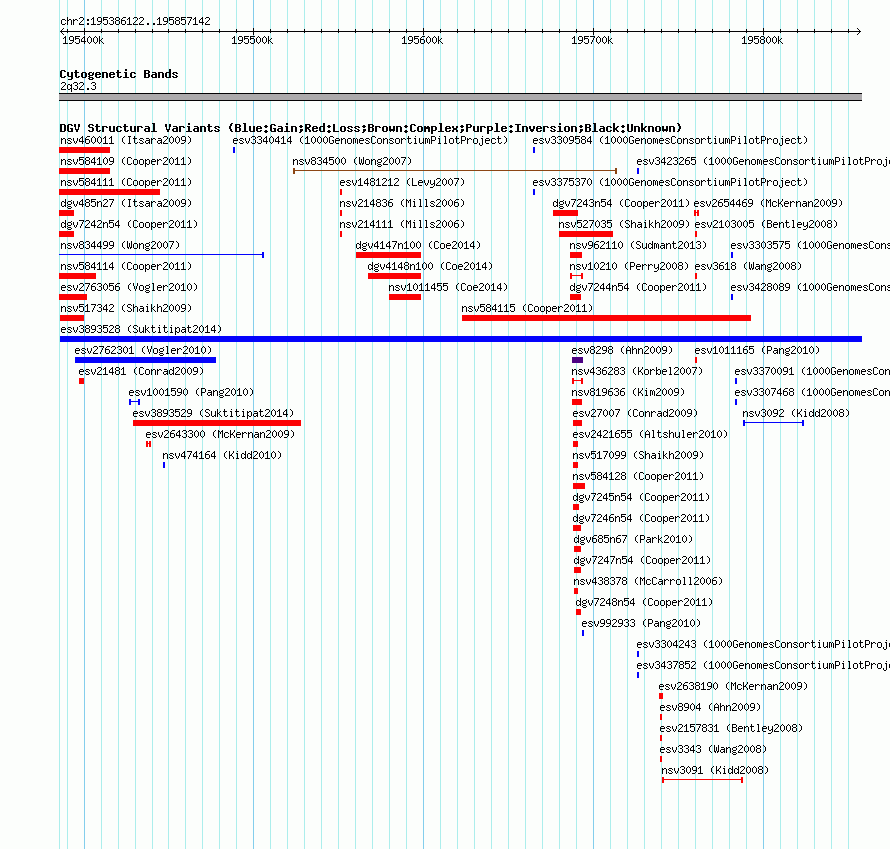
Task: Click nsv517342 (Shaikh2009) label
Action: click(x=126, y=308)
